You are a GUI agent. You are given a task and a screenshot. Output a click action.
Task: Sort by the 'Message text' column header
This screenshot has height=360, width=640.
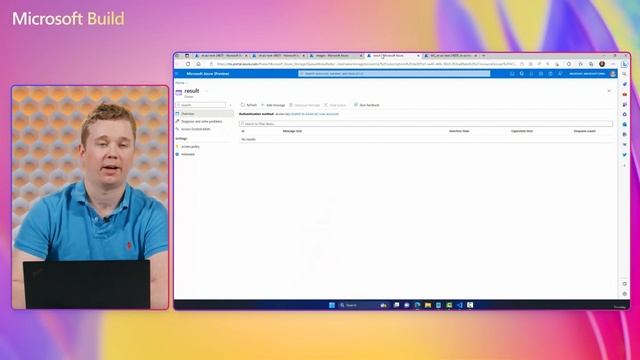[292, 131]
